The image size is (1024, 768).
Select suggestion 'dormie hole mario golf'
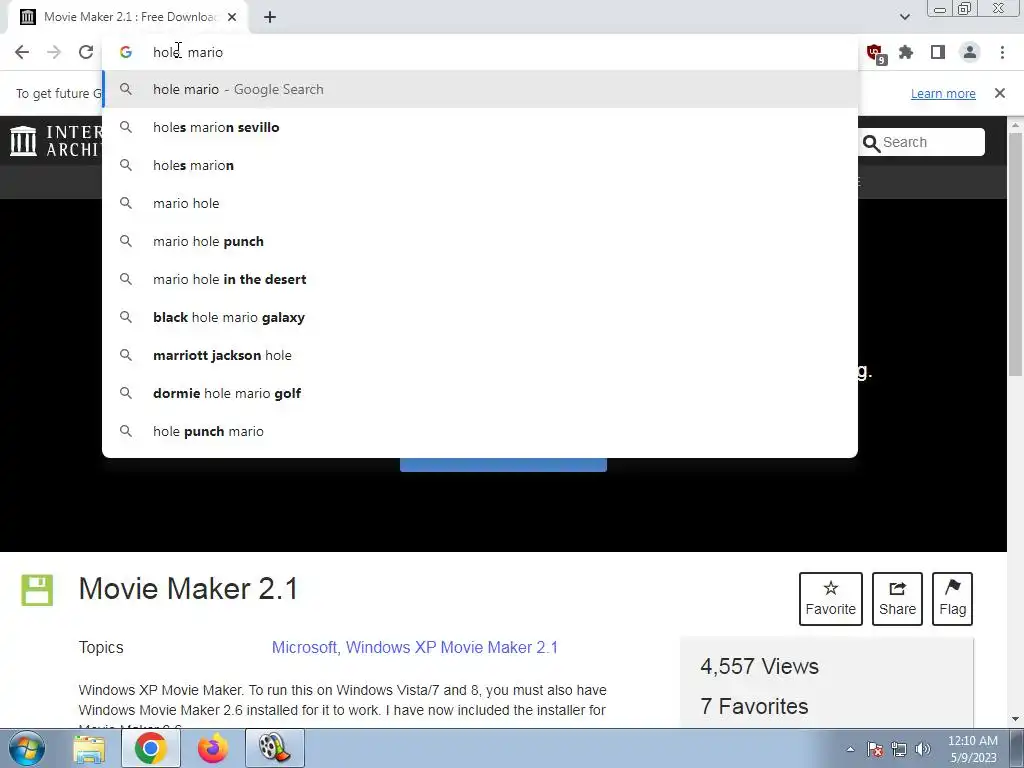point(480,393)
